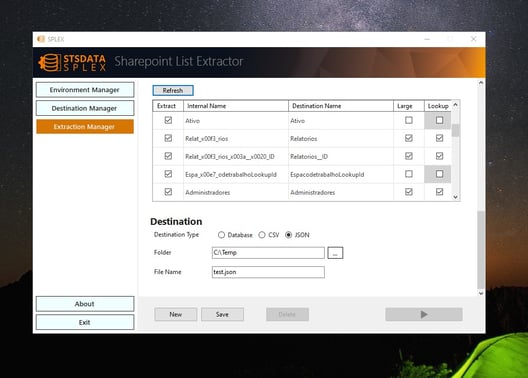The height and width of the screenshot is (378, 528).
Task: Click the Internal Name column header
Action: point(236,106)
